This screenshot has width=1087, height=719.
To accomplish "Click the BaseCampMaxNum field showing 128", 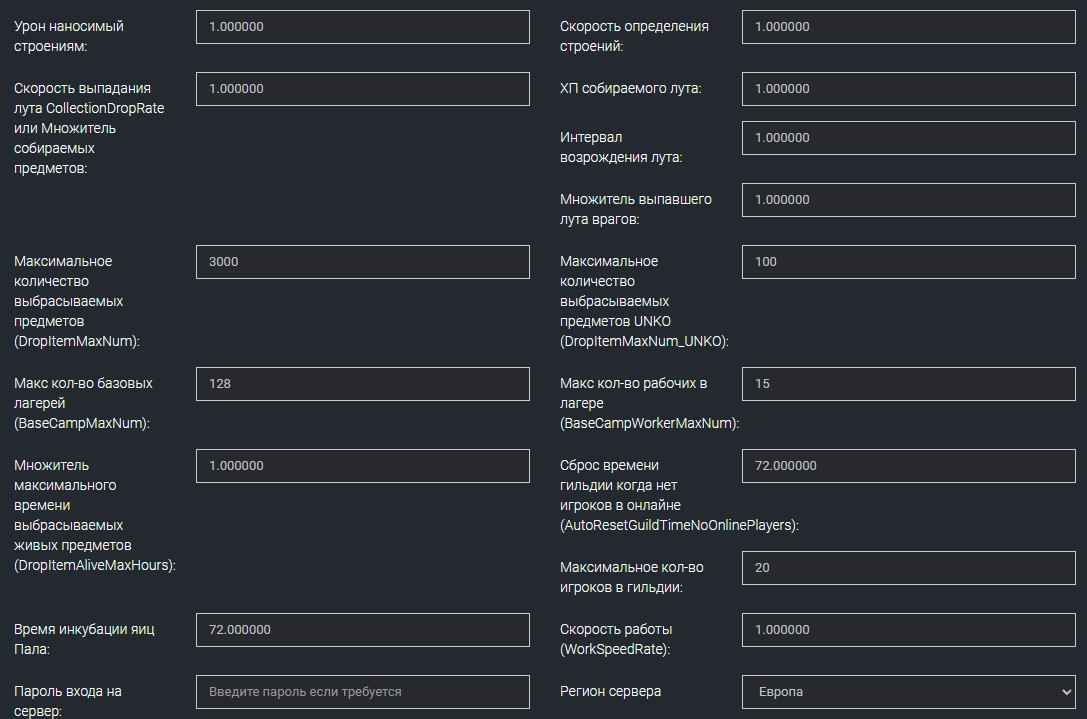I will coord(362,384).
